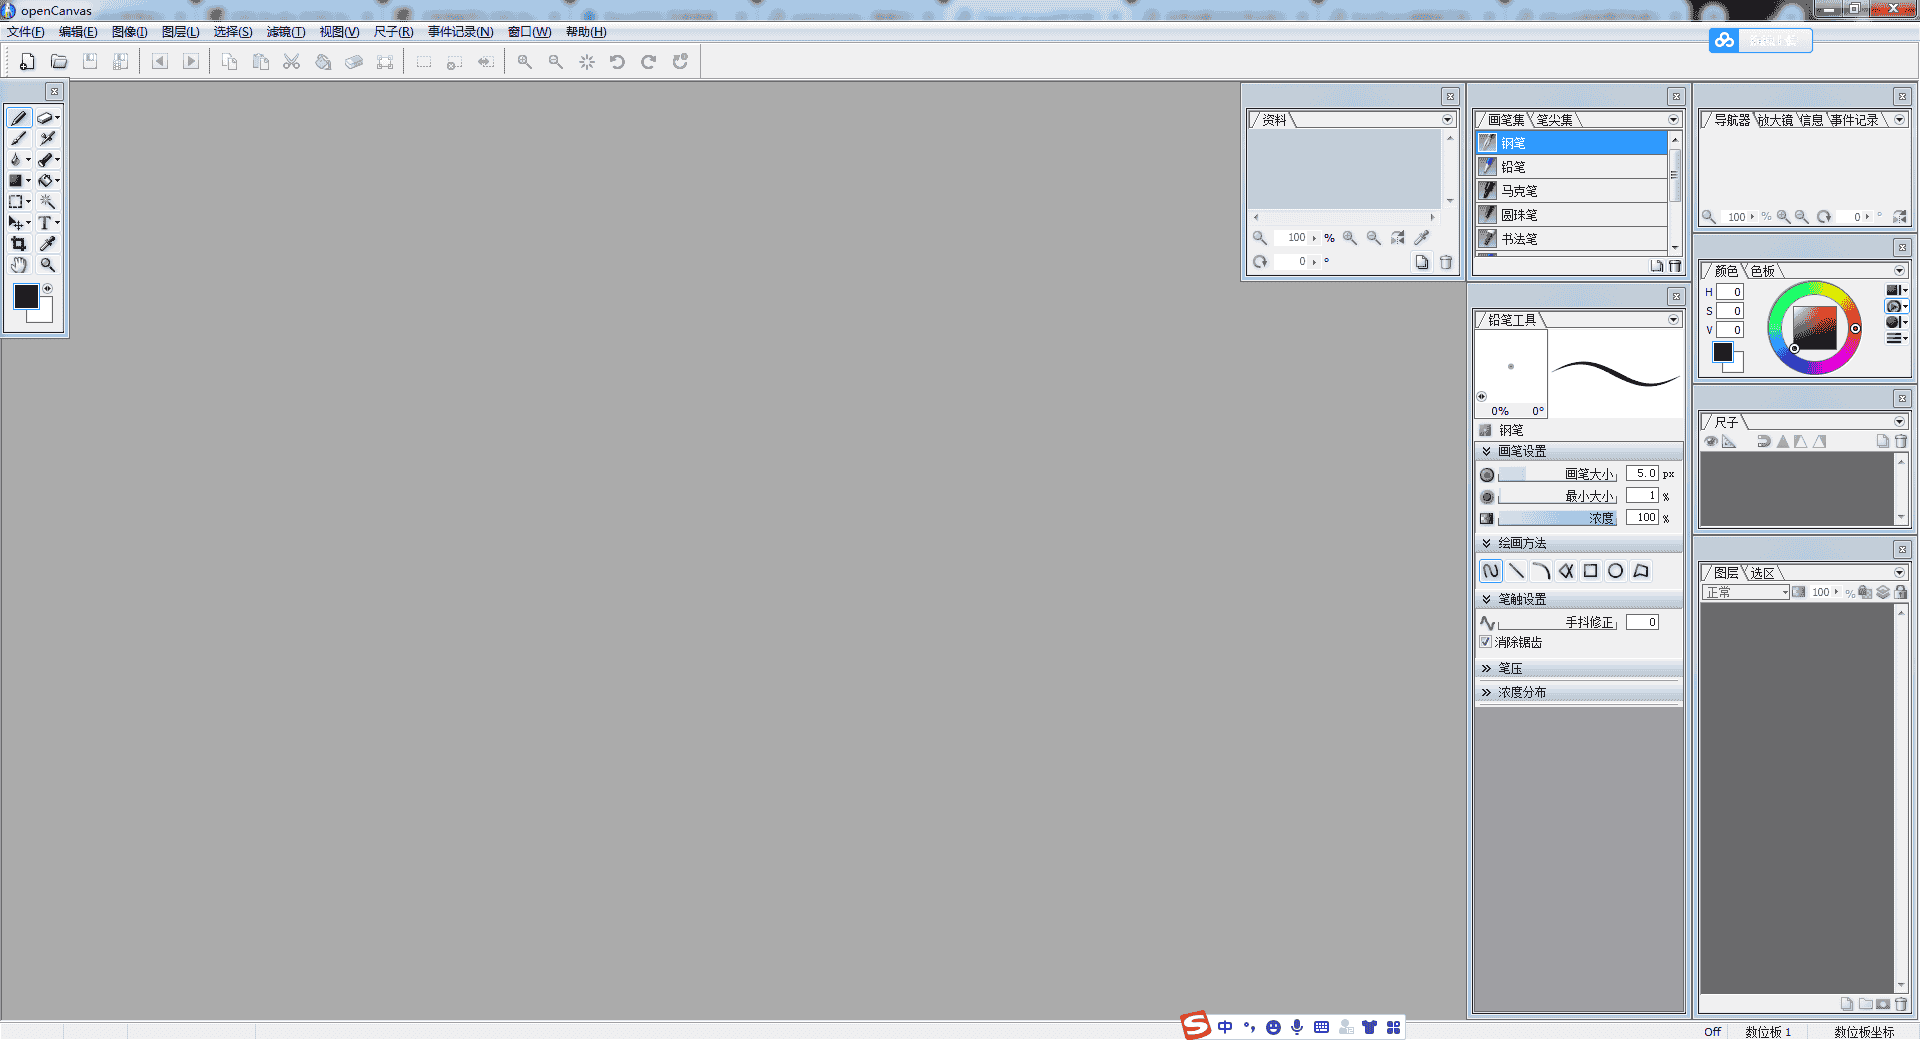The width and height of the screenshot is (1920, 1040).
Task: Select the Eraser tool
Action: click(x=46, y=117)
